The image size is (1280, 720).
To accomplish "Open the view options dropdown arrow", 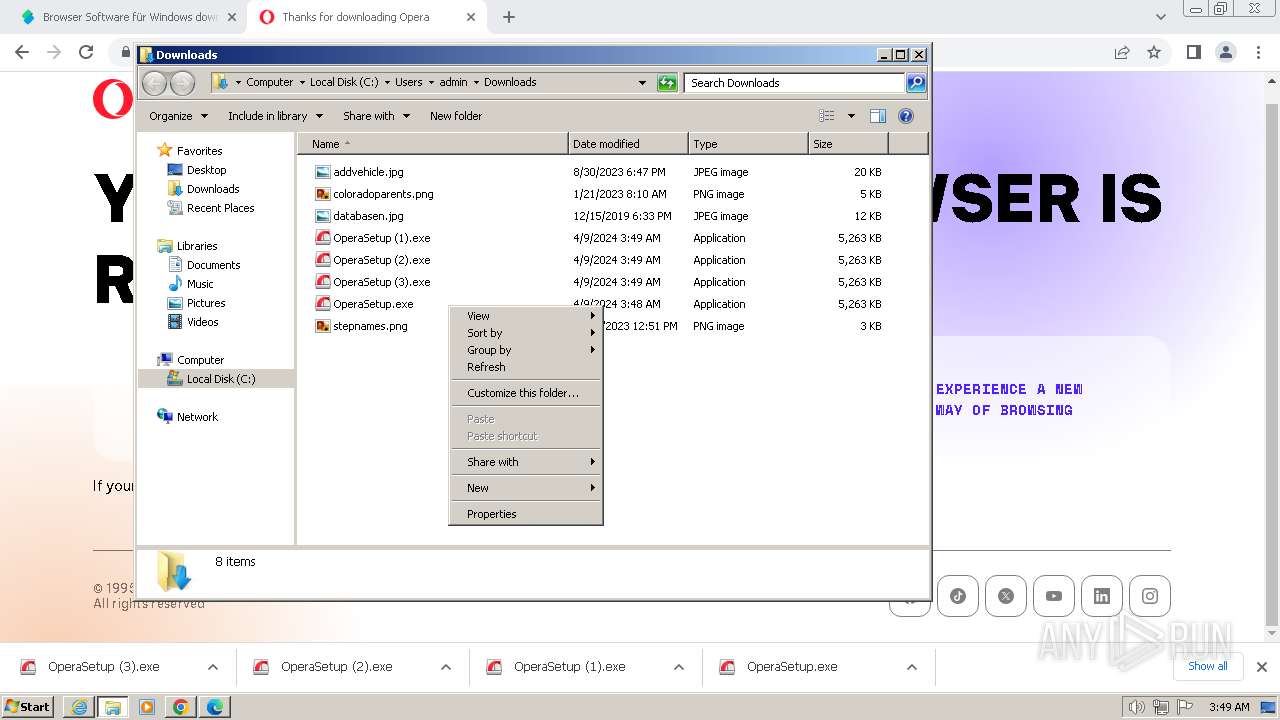I will click(x=851, y=116).
